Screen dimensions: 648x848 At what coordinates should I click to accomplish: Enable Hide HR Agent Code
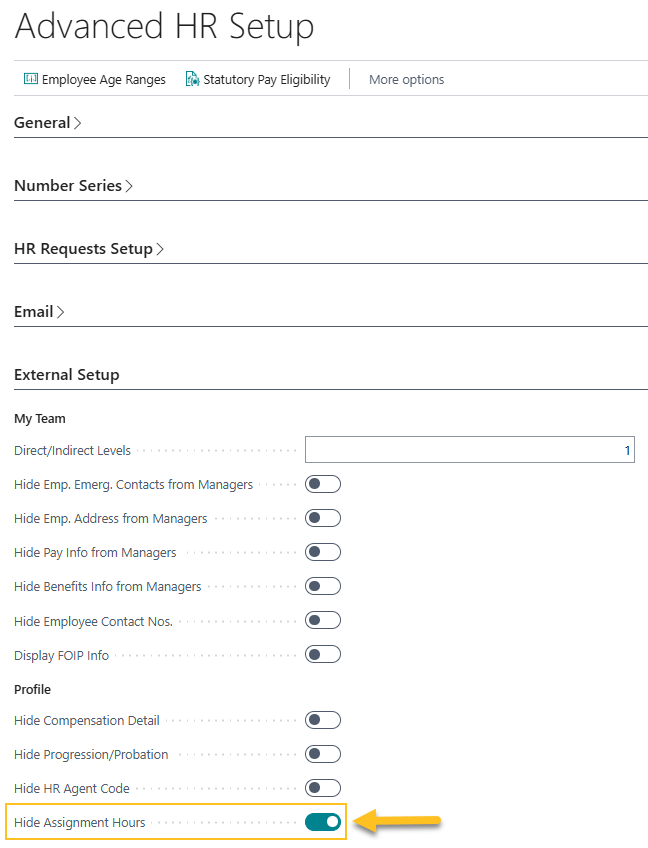point(322,787)
